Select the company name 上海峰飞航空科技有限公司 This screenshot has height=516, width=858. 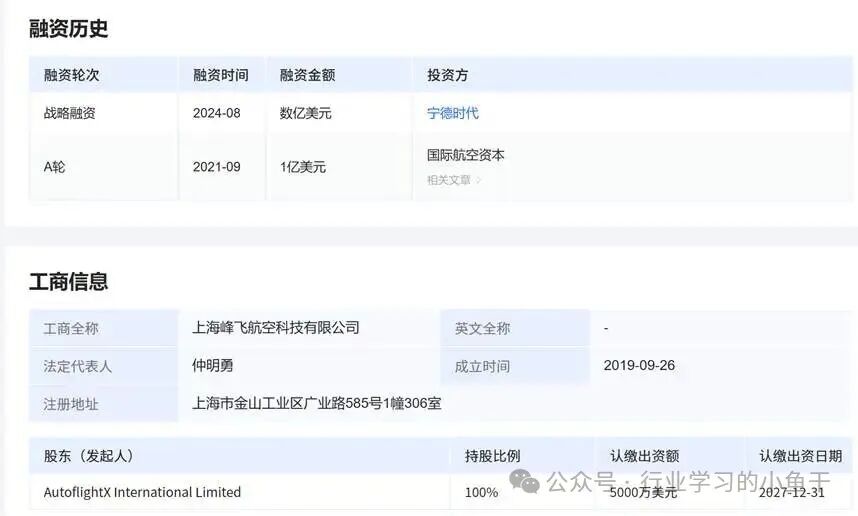276,328
